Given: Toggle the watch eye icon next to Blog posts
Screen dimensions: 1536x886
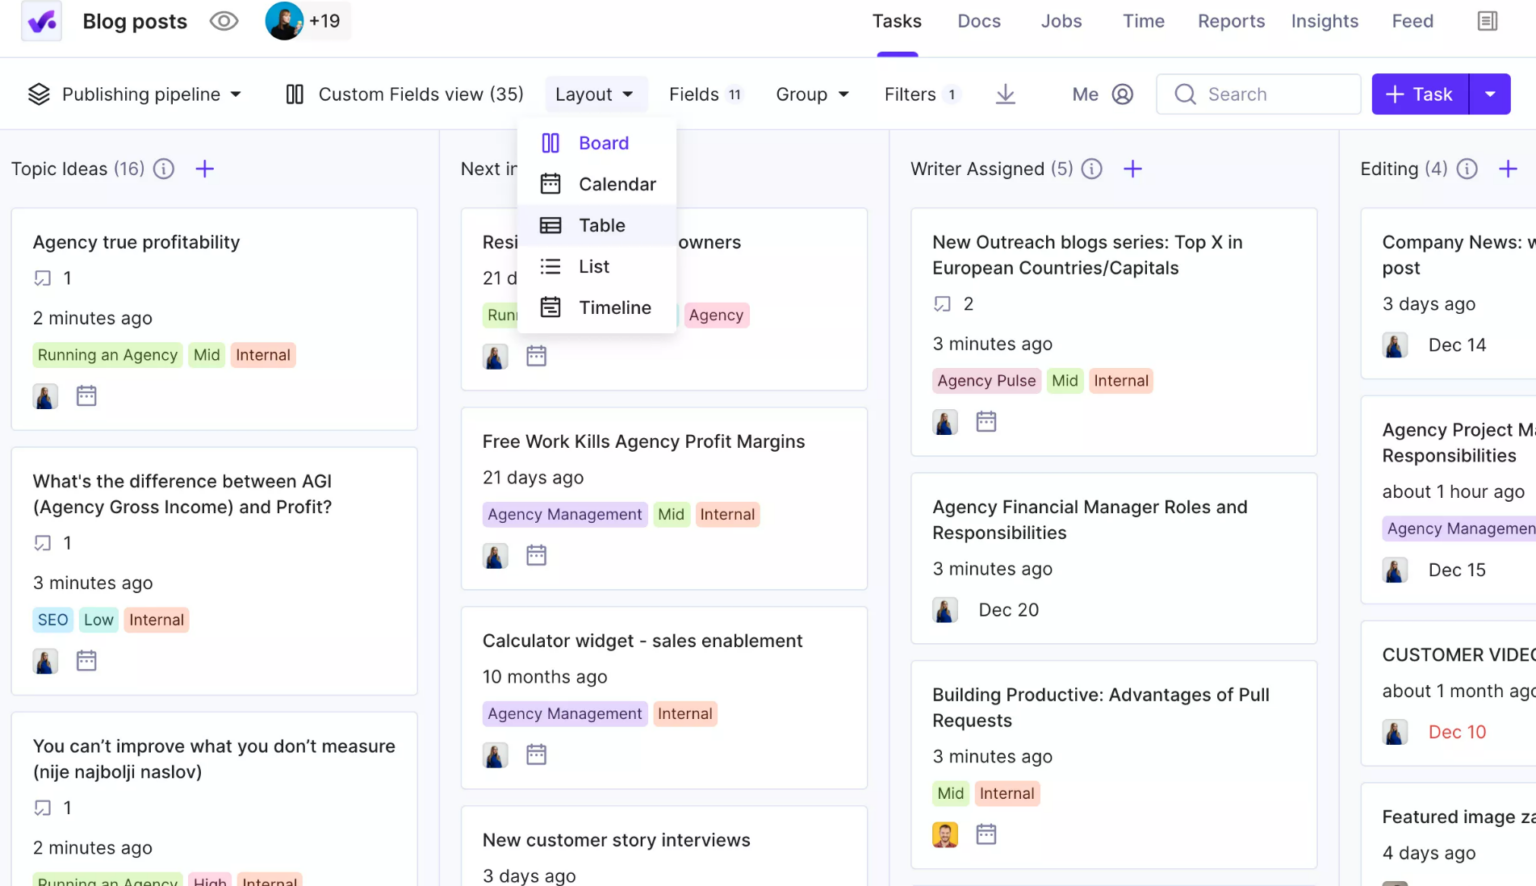Looking at the screenshot, I should [x=224, y=20].
